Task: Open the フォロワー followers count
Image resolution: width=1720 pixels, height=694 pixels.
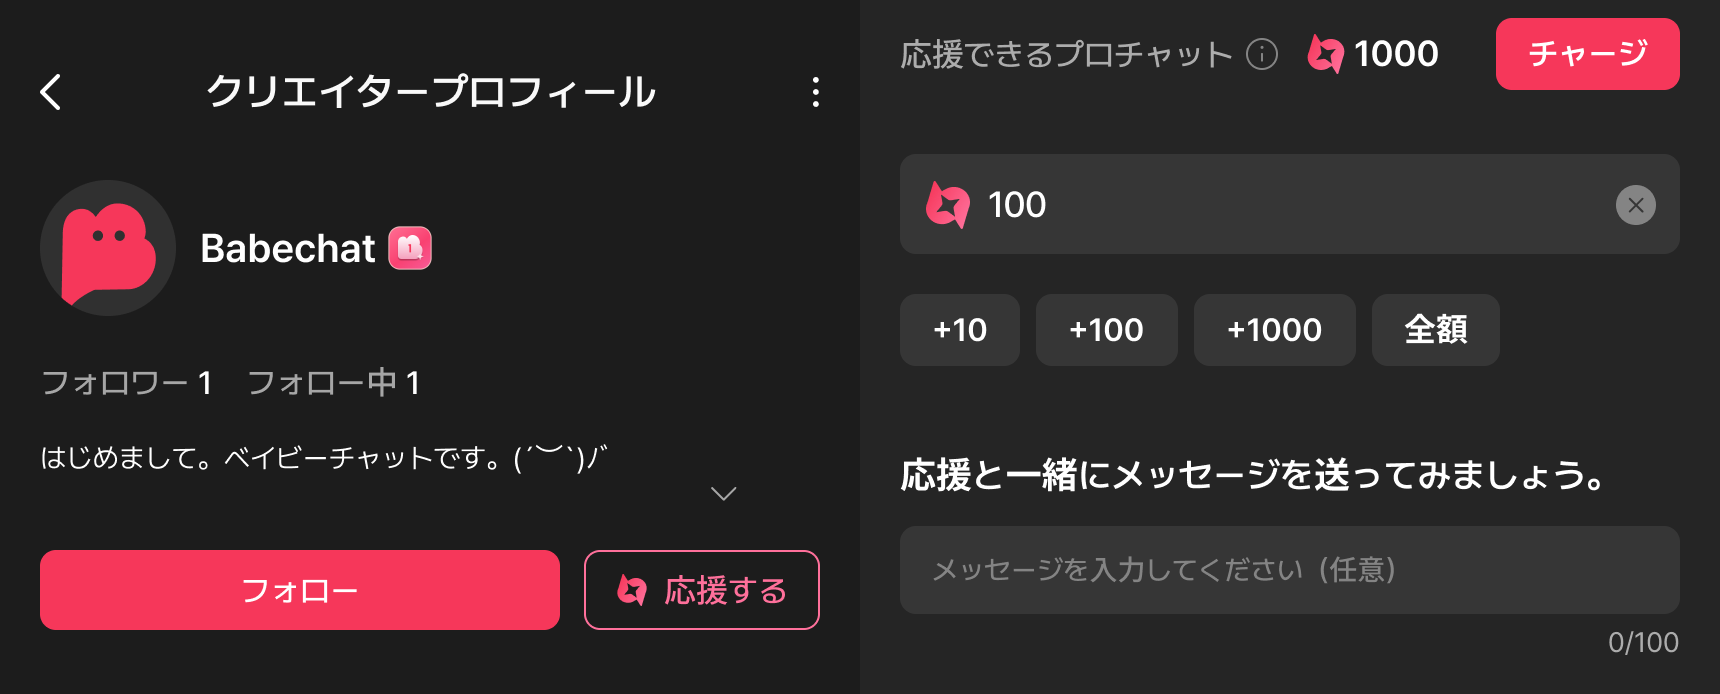Action: point(126,383)
